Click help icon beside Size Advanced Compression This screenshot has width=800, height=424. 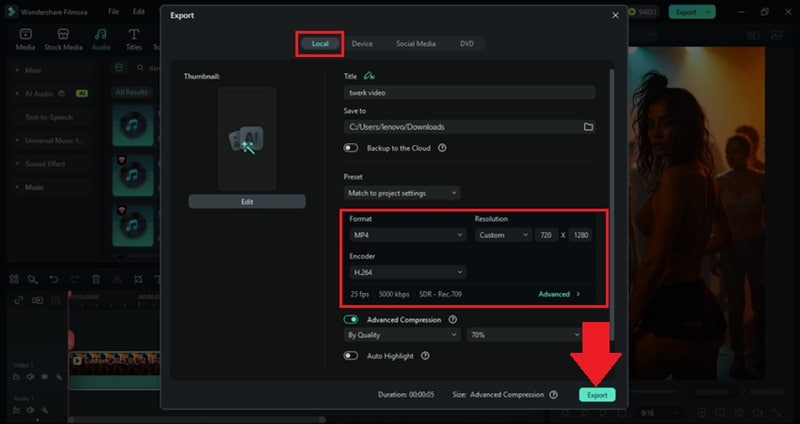point(553,394)
